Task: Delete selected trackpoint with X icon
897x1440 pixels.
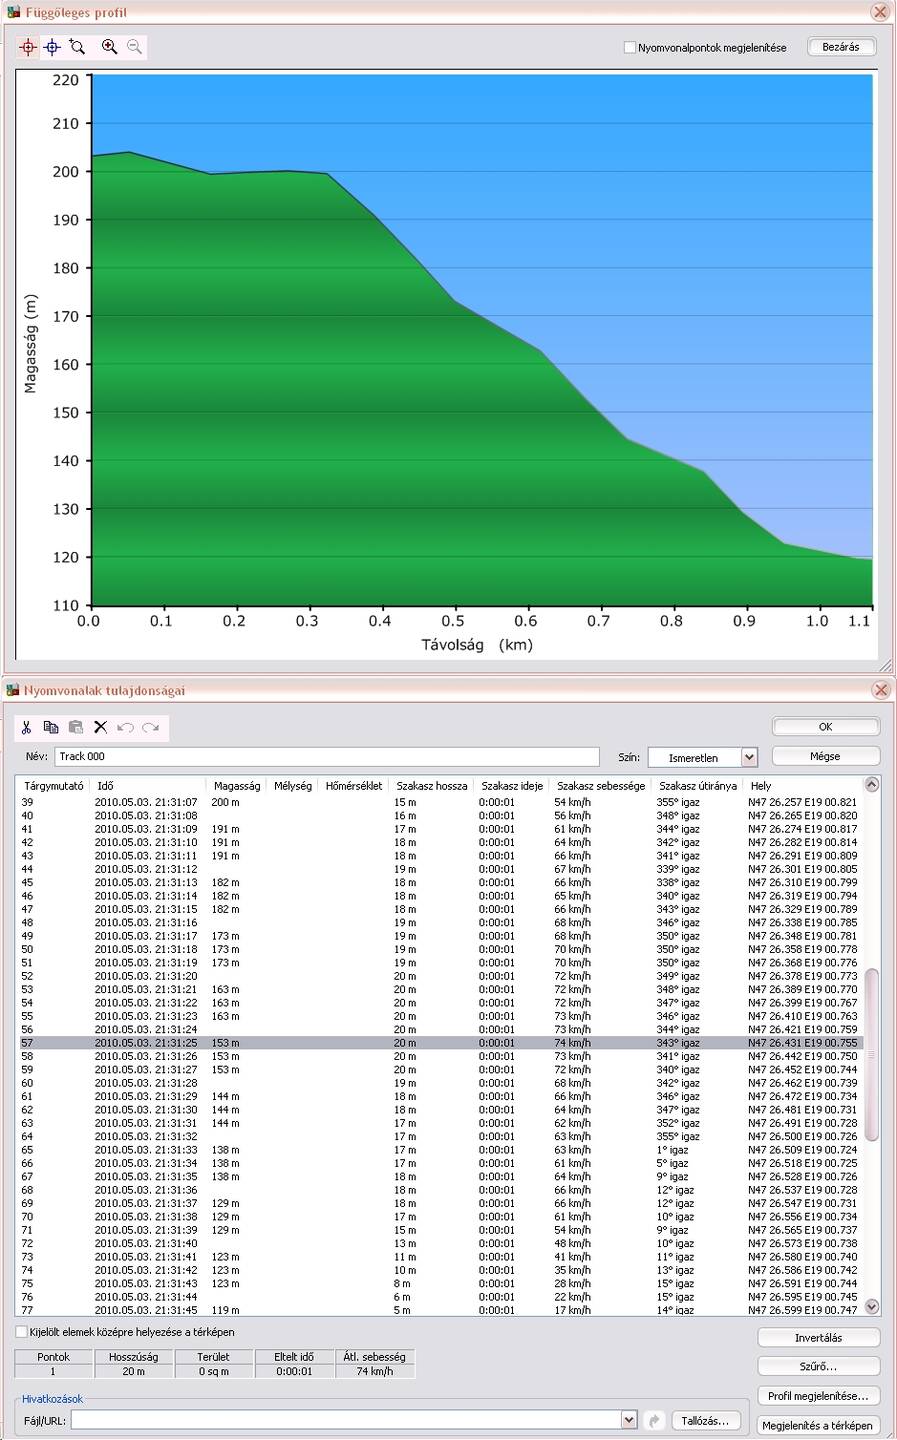Action: coord(100,727)
